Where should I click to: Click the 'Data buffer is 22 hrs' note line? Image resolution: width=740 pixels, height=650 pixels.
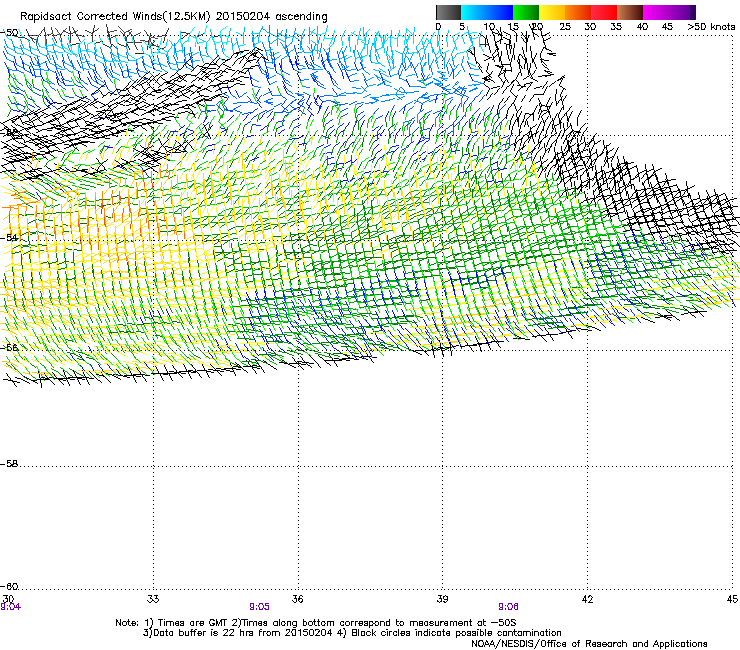click(352, 633)
